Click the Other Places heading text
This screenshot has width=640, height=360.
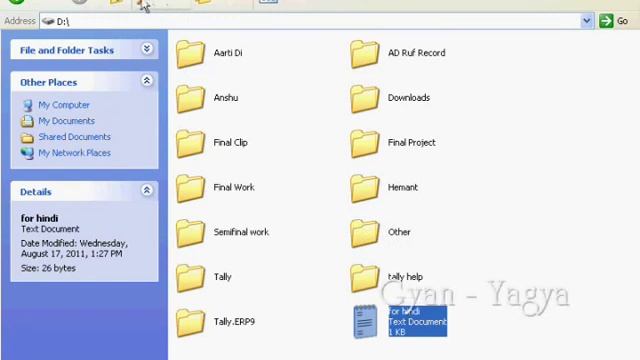[x=49, y=82]
